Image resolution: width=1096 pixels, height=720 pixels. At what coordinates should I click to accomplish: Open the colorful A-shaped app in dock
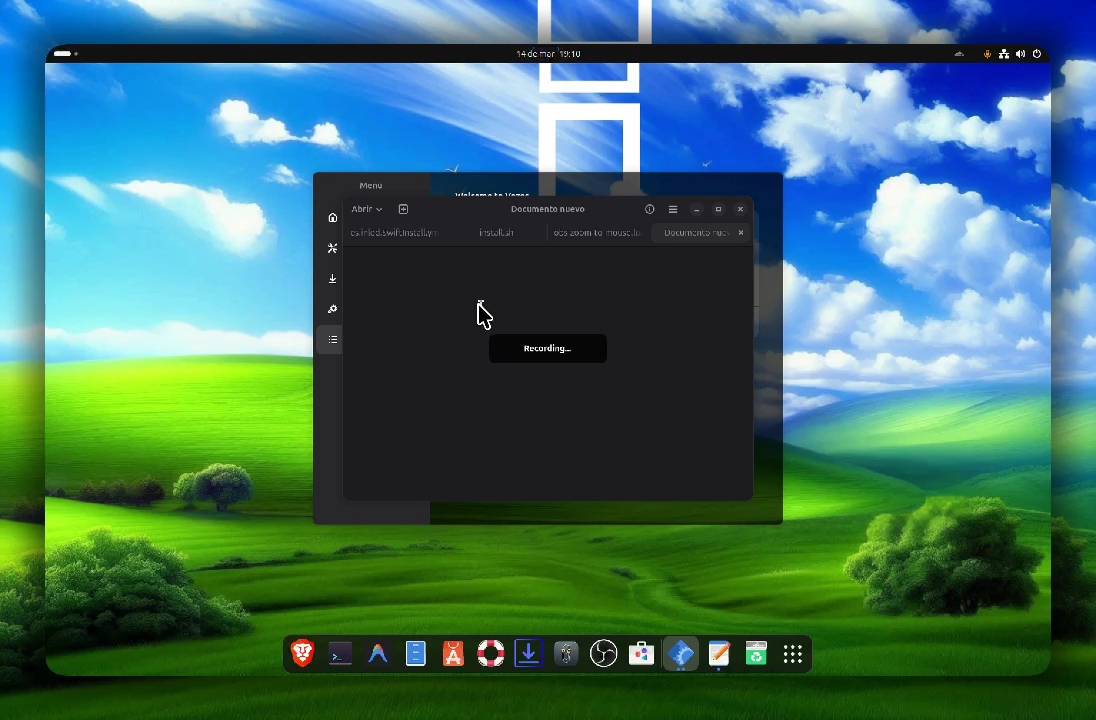coord(378,654)
